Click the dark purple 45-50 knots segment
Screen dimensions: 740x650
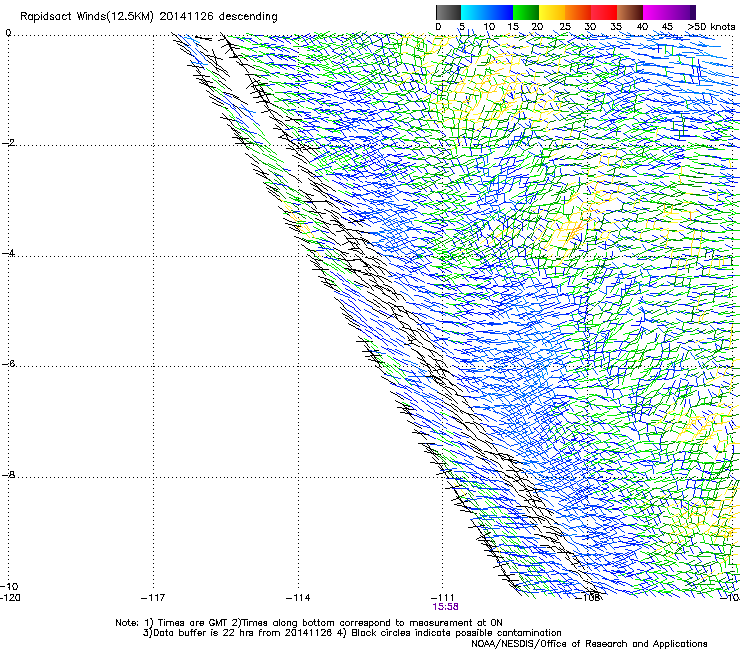(x=682, y=12)
